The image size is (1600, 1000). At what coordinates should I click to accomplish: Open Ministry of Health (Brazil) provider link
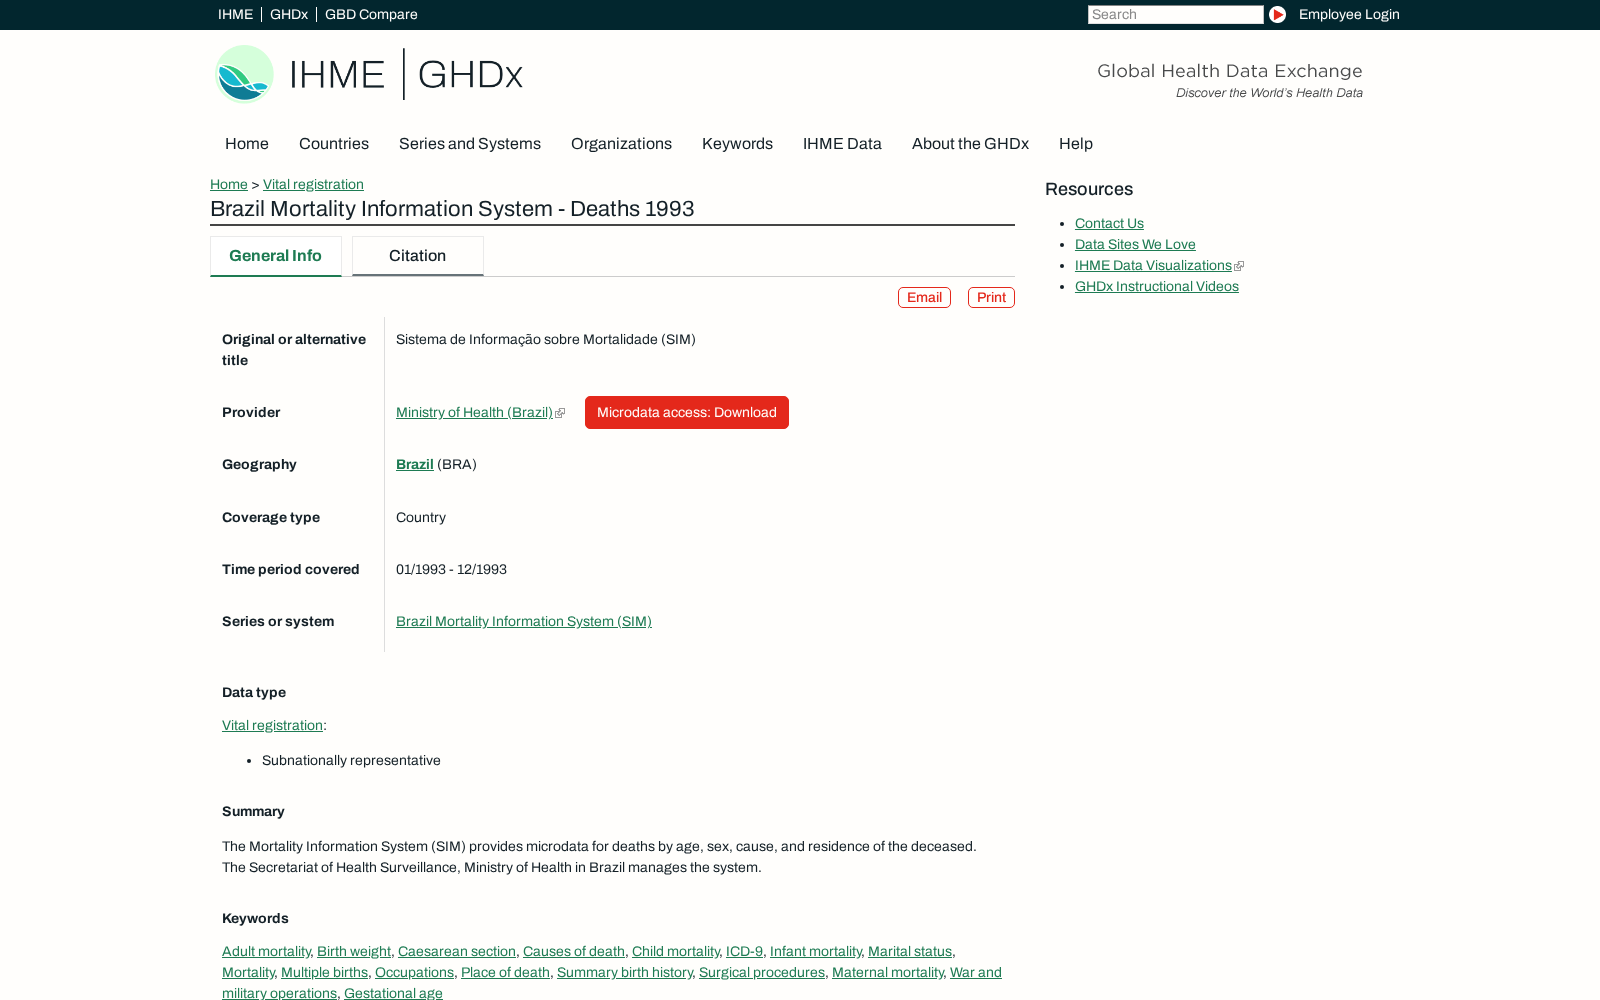(x=474, y=413)
